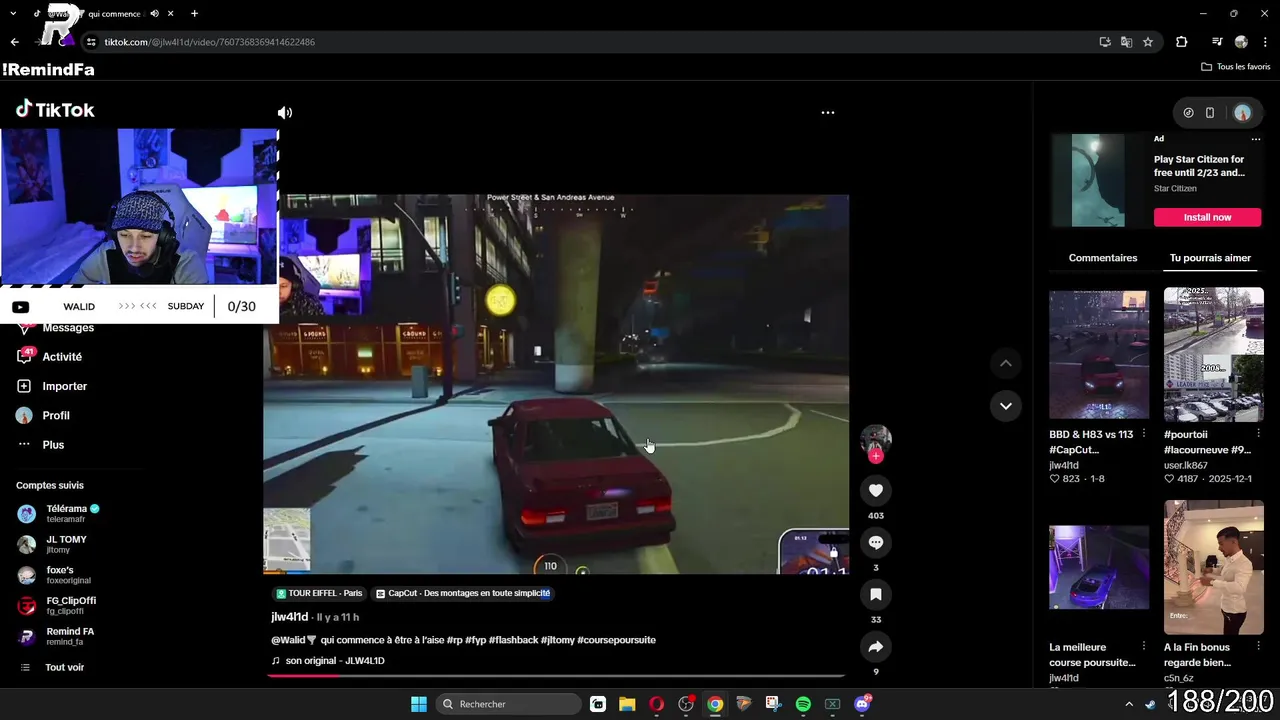Open the video more options ellipsis
This screenshot has width=1280, height=720.
[x=828, y=113]
